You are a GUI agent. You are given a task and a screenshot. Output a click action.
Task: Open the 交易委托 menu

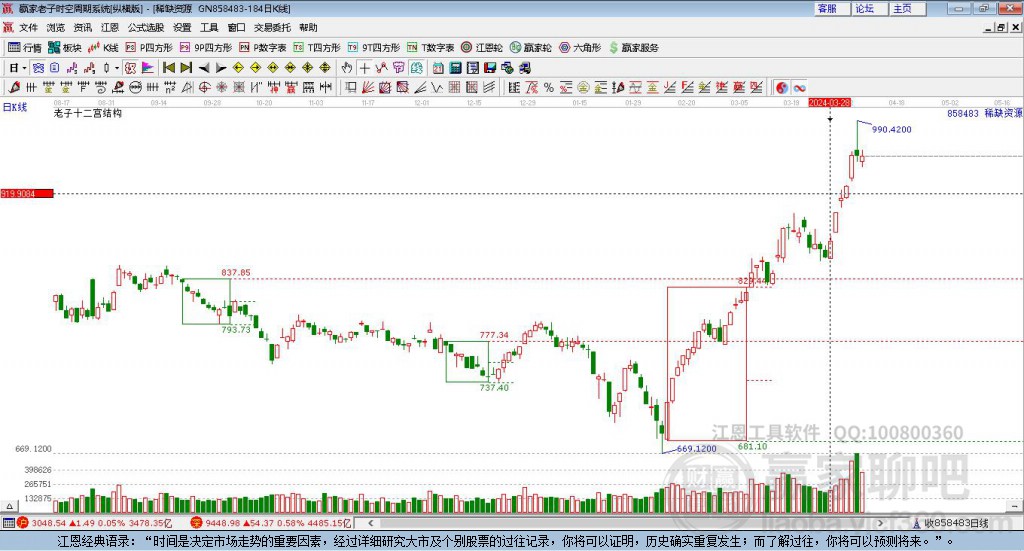pos(272,27)
